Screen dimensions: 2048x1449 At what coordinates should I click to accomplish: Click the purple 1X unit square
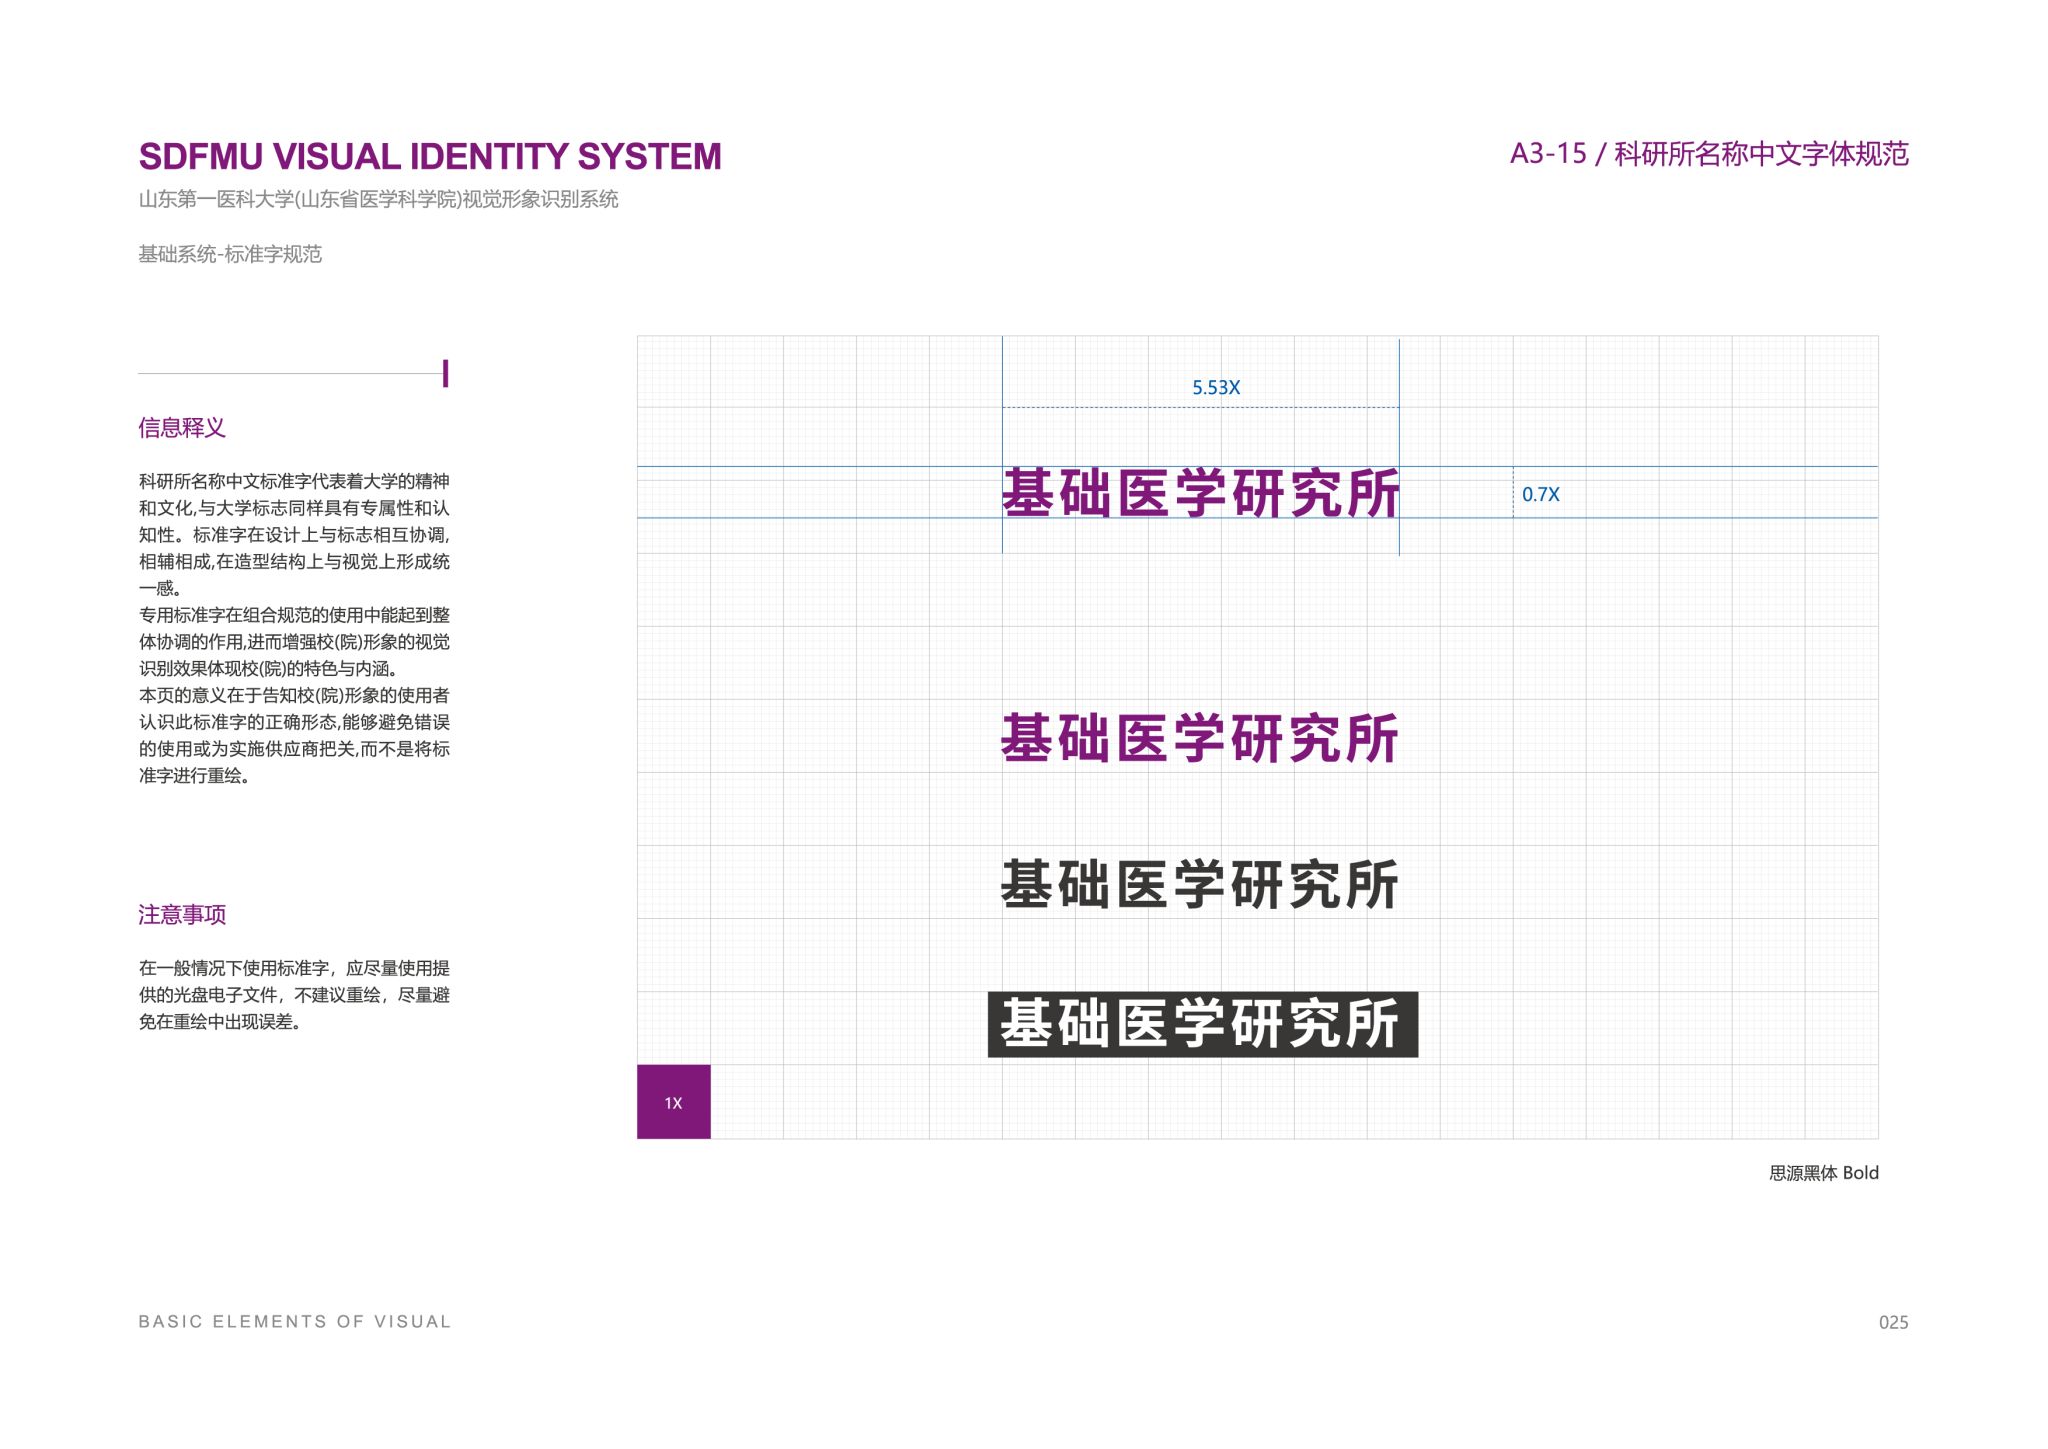tap(673, 1102)
